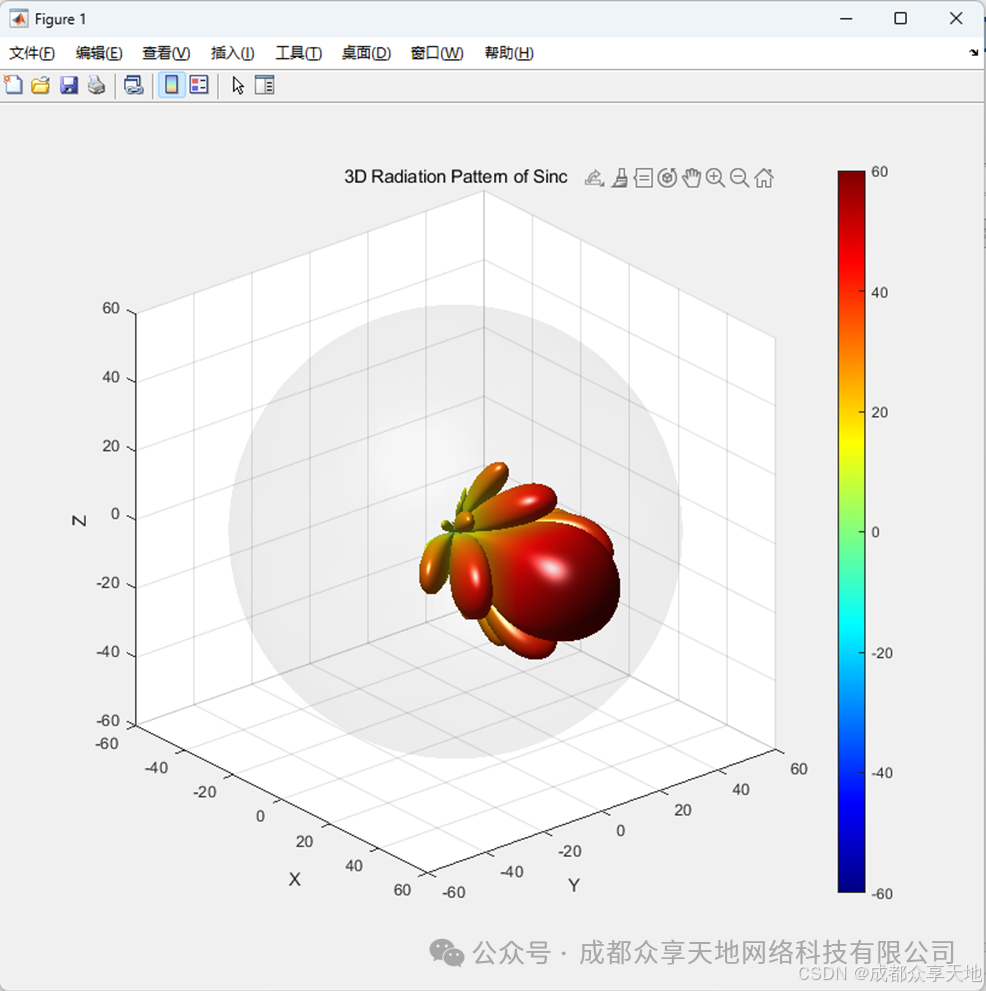The image size is (986, 991).
Task: Toggle the Insert Colorbar toolbar button
Action: (x=171, y=85)
